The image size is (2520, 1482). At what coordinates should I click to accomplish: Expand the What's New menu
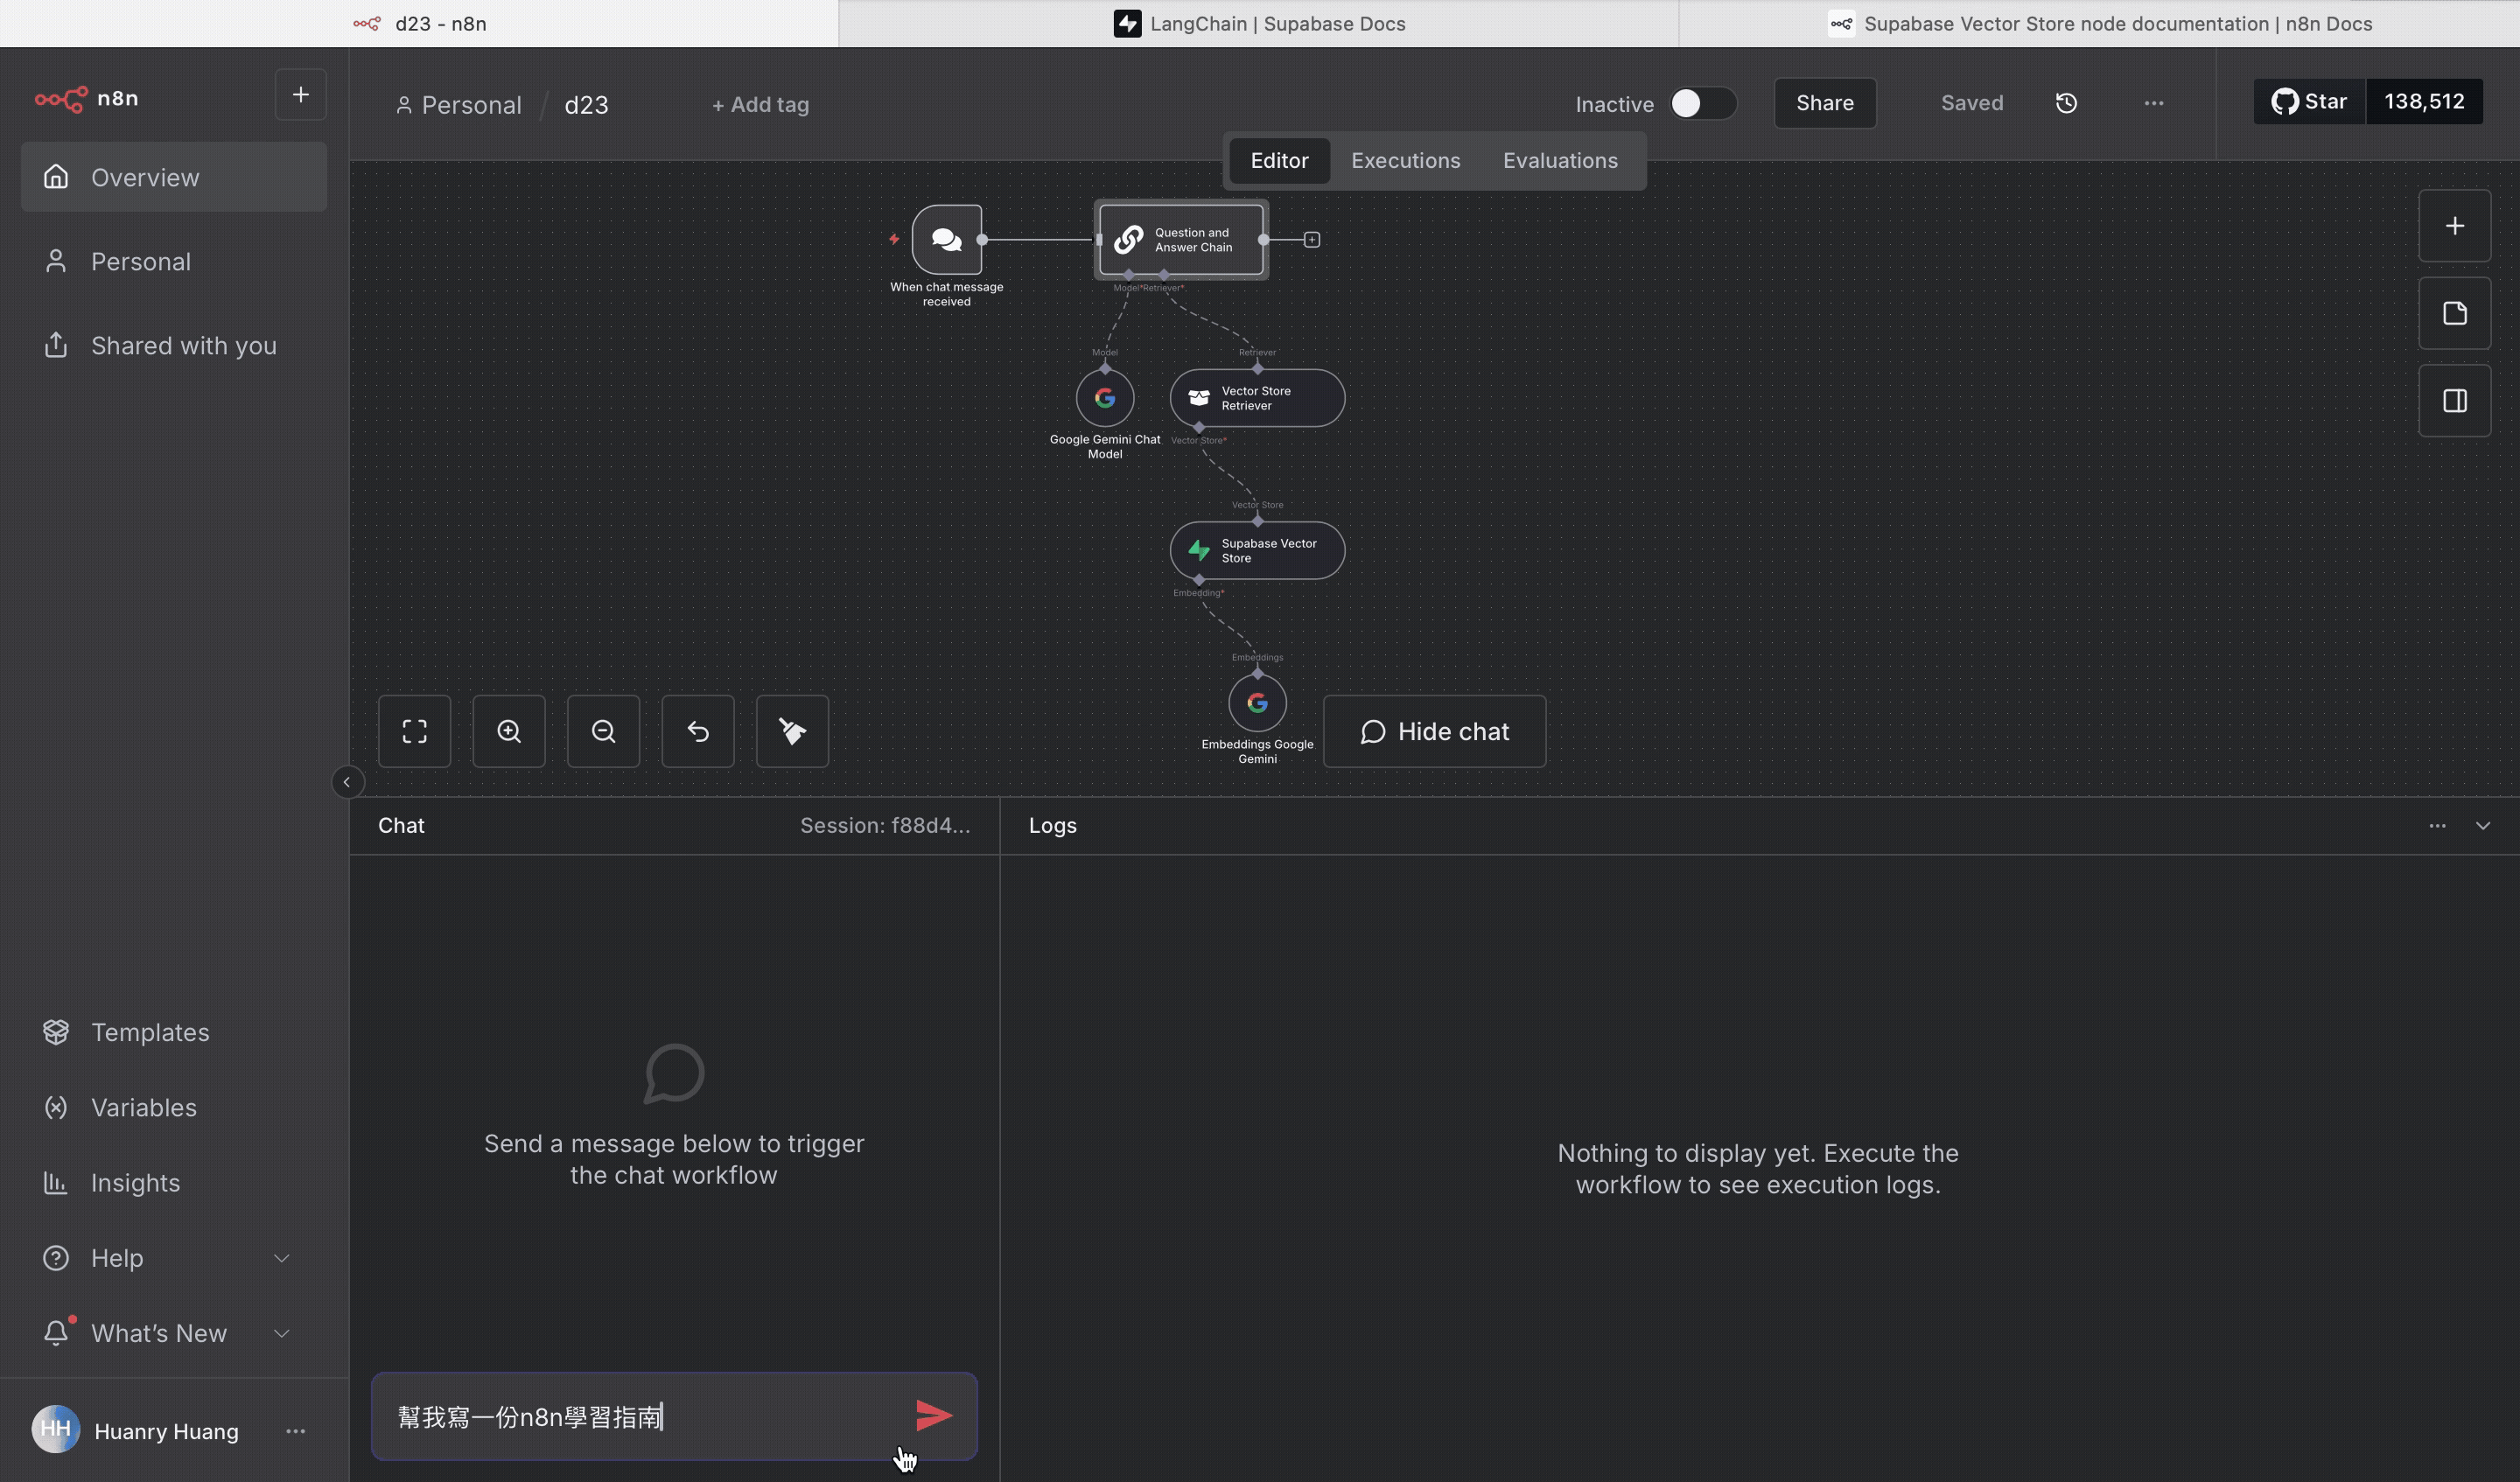point(174,1333)
